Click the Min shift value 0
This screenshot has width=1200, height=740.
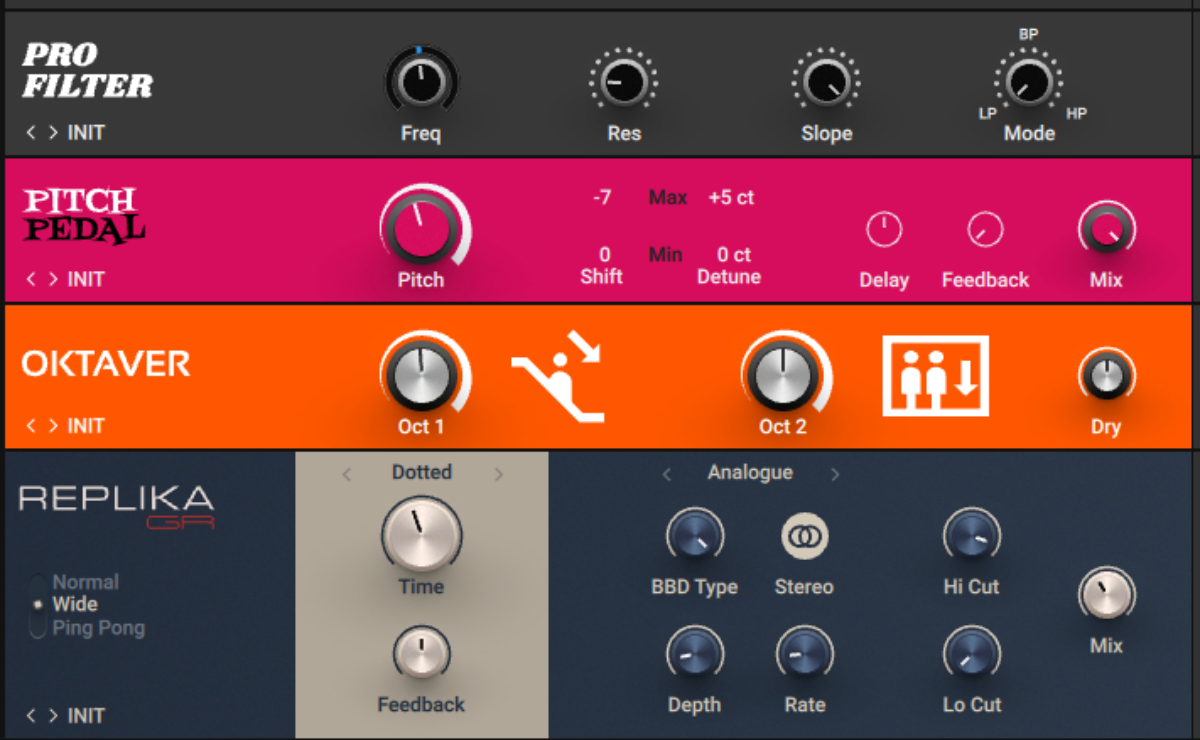(604, 254)
